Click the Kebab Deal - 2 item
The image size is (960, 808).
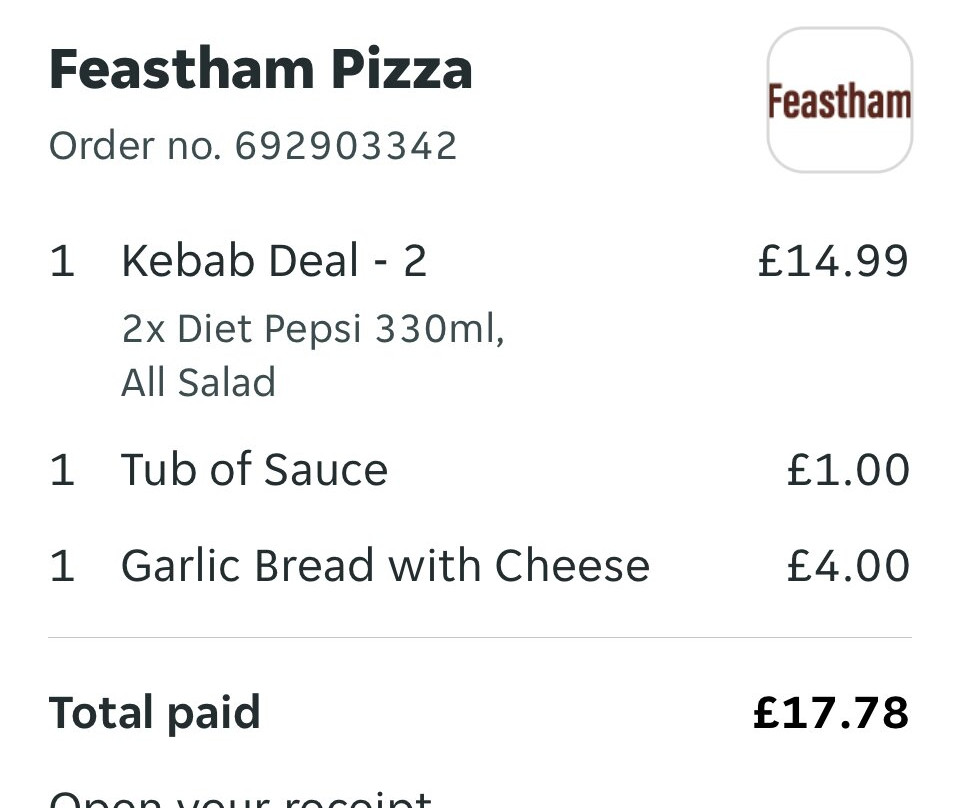[x=274, y=261]
